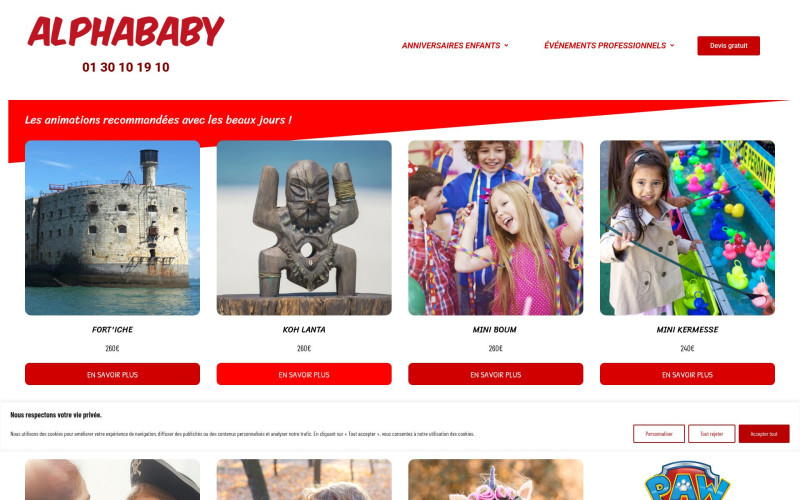Click En savoir plus under Koh Lanta
This screenshot has height=500, width=800.
tap(304, 374)
